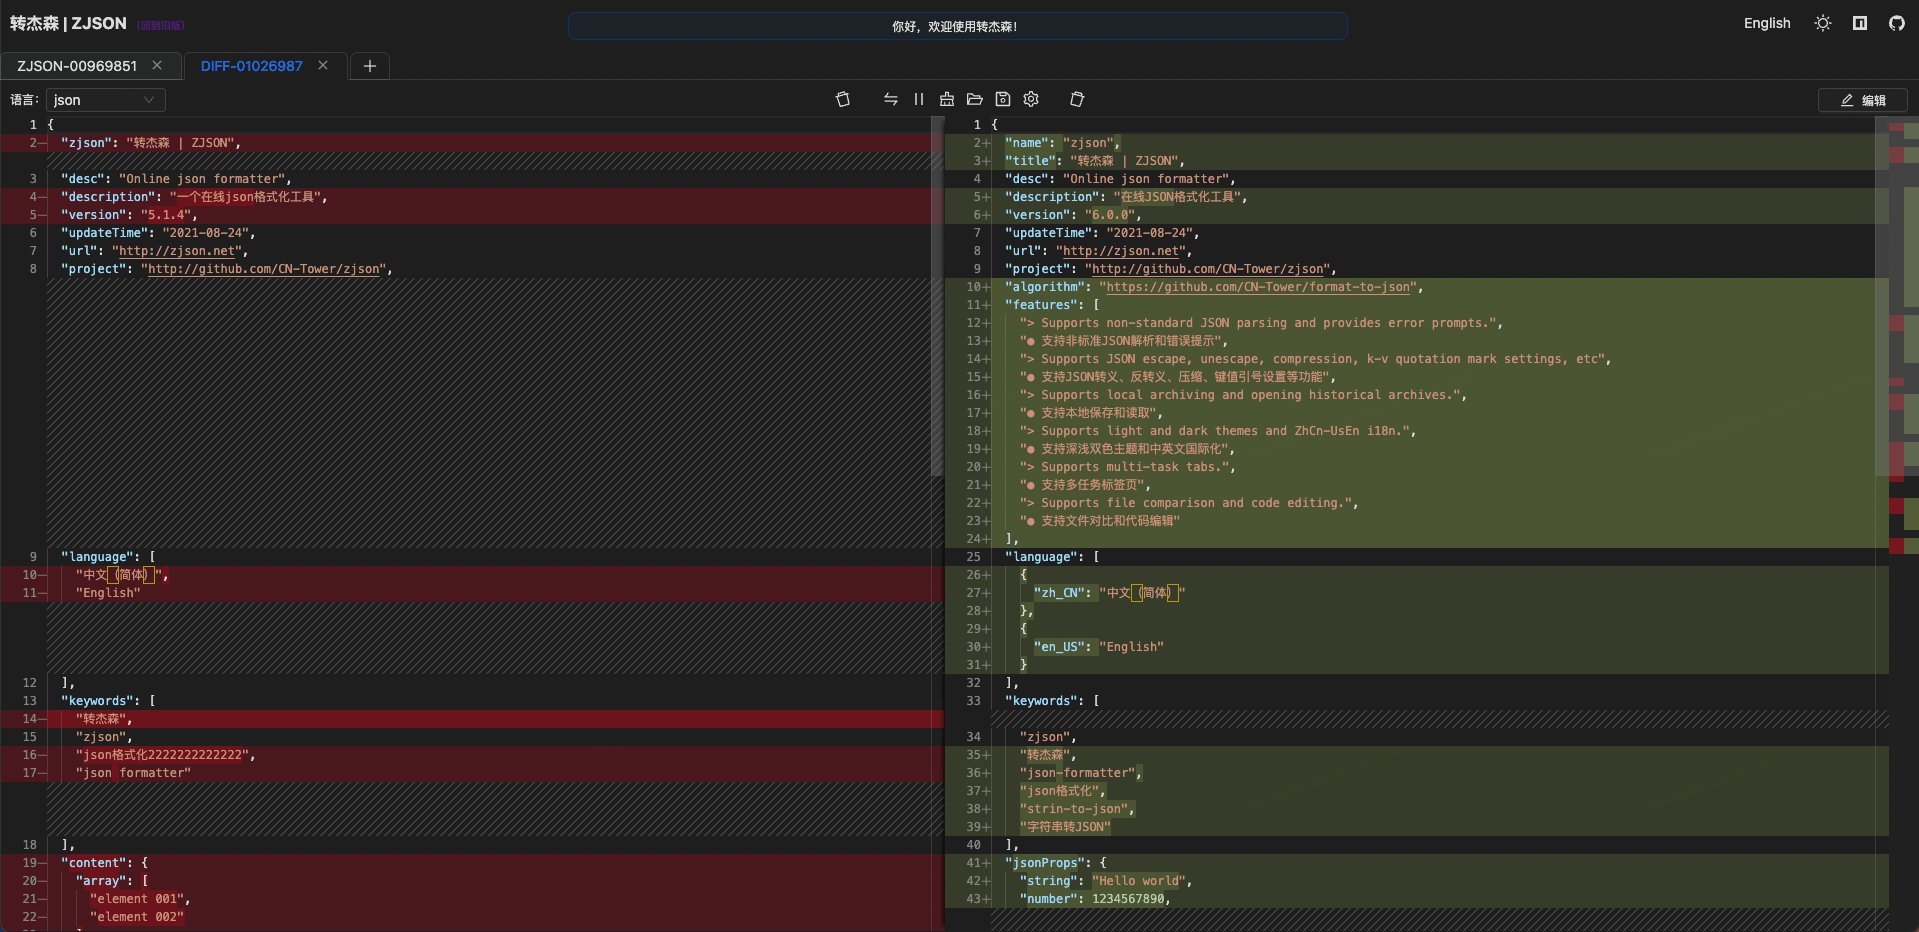Click right line "string": "Hello world"

coord(1105,881)
